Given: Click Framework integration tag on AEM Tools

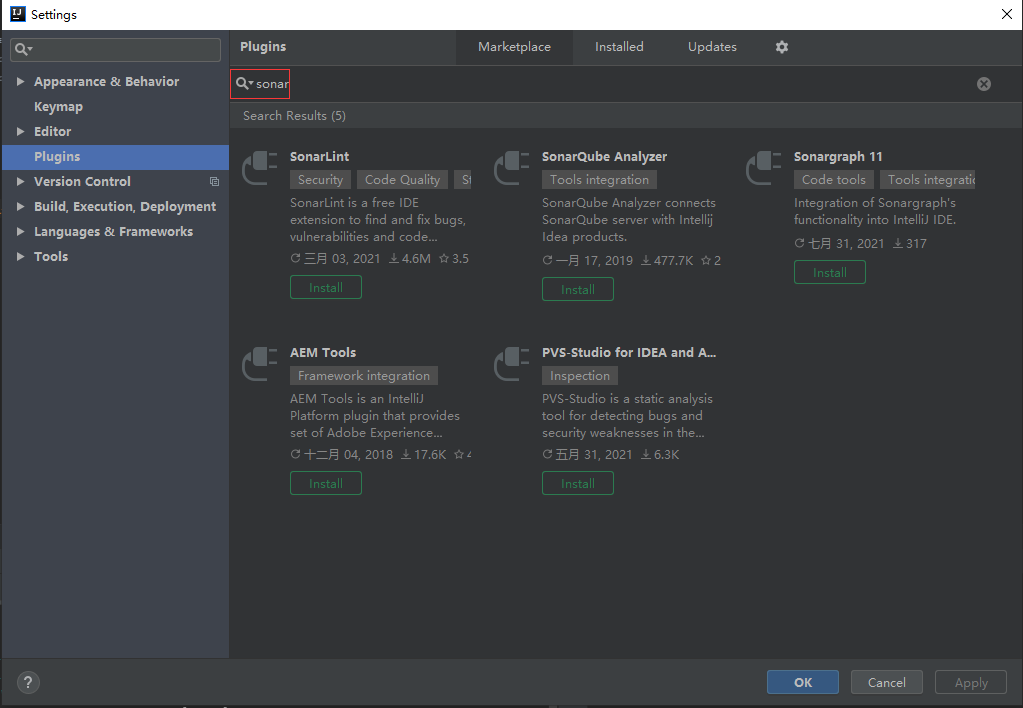Looking at the screenshot, I should (364, 375).
